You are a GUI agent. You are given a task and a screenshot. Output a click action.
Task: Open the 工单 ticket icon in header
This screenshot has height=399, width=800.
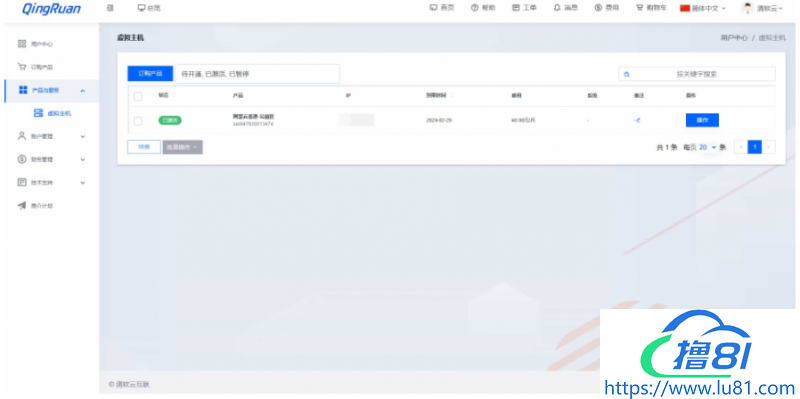(x=516, y=8)
